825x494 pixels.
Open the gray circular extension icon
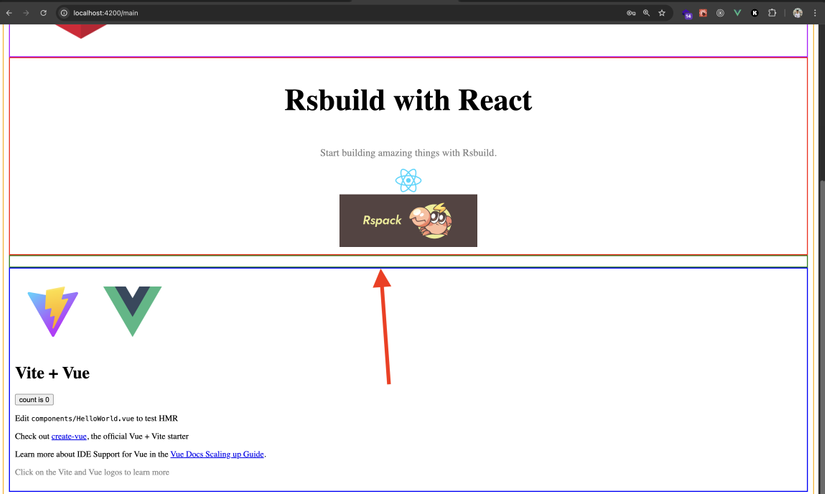point(720,13)
